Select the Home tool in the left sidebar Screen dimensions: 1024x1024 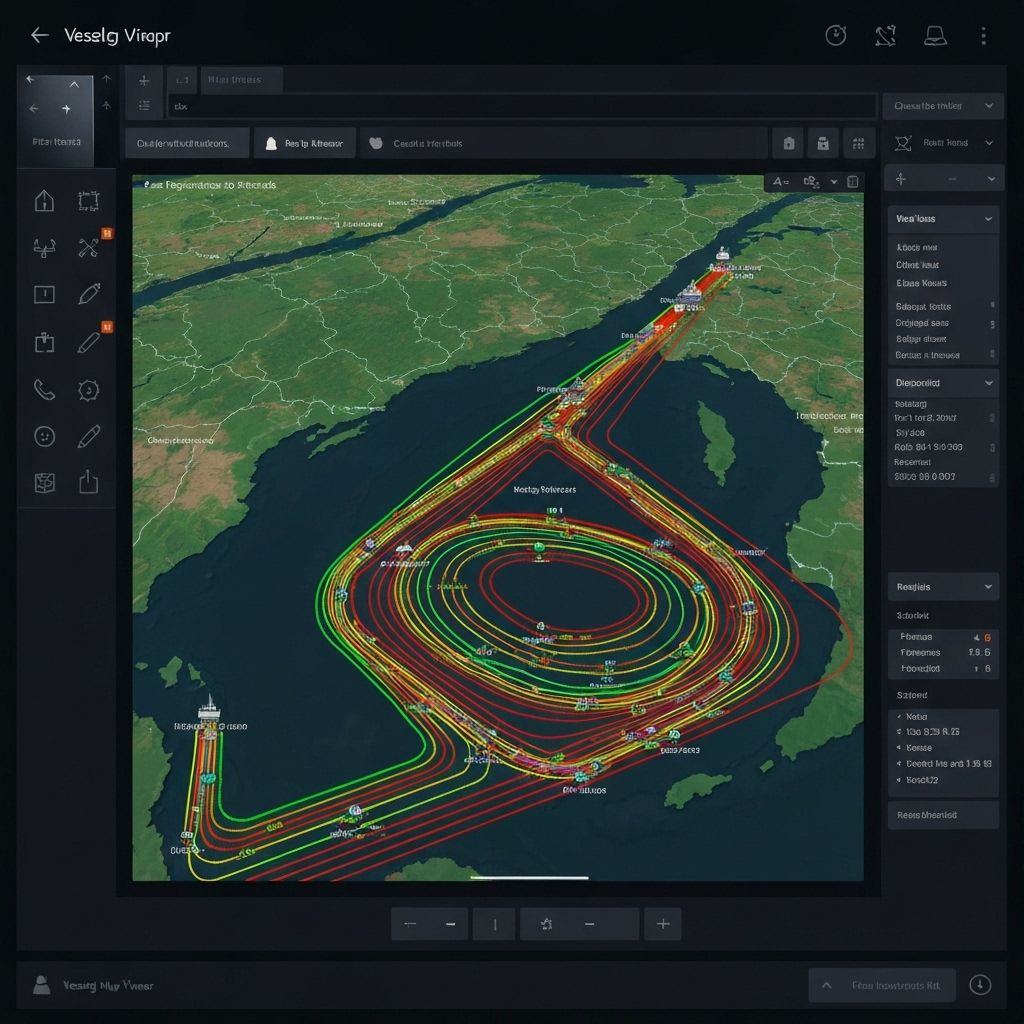point(43,200)
